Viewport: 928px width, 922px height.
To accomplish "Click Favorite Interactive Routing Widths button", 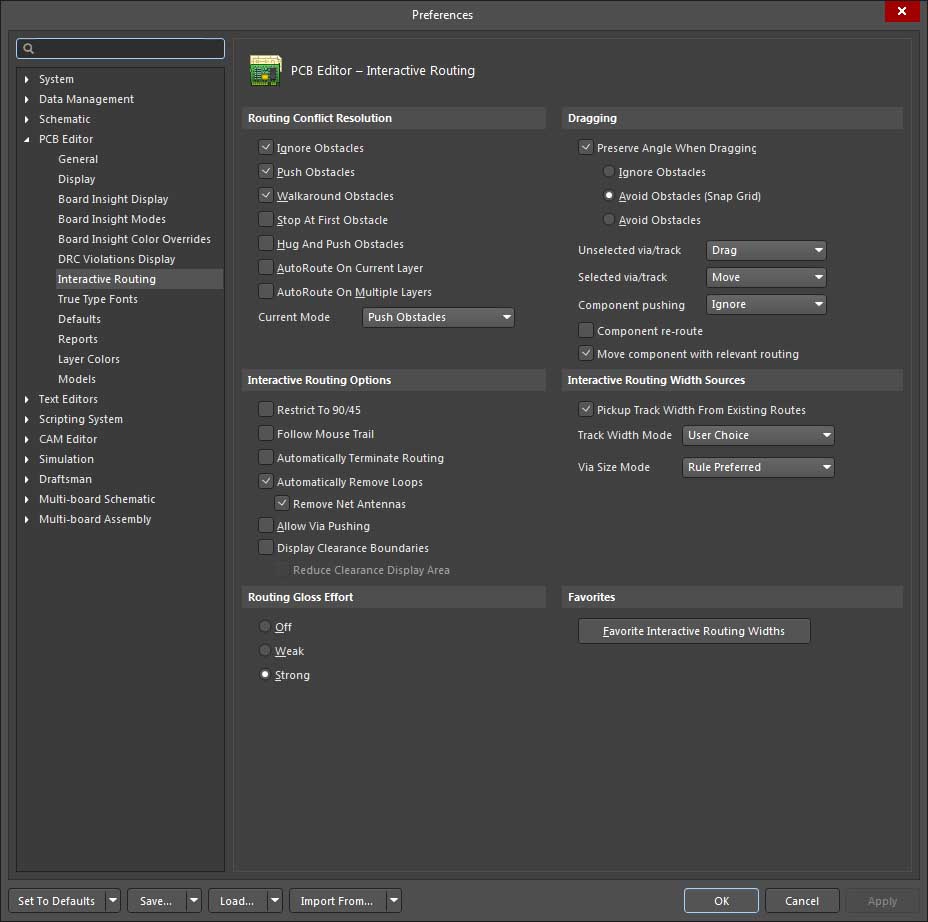I will click(x=694, y=631).
